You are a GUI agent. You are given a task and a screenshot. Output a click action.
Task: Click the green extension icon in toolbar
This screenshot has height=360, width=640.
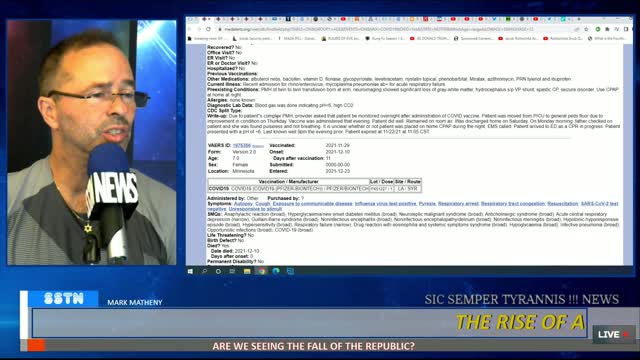(x=598, y=29)
